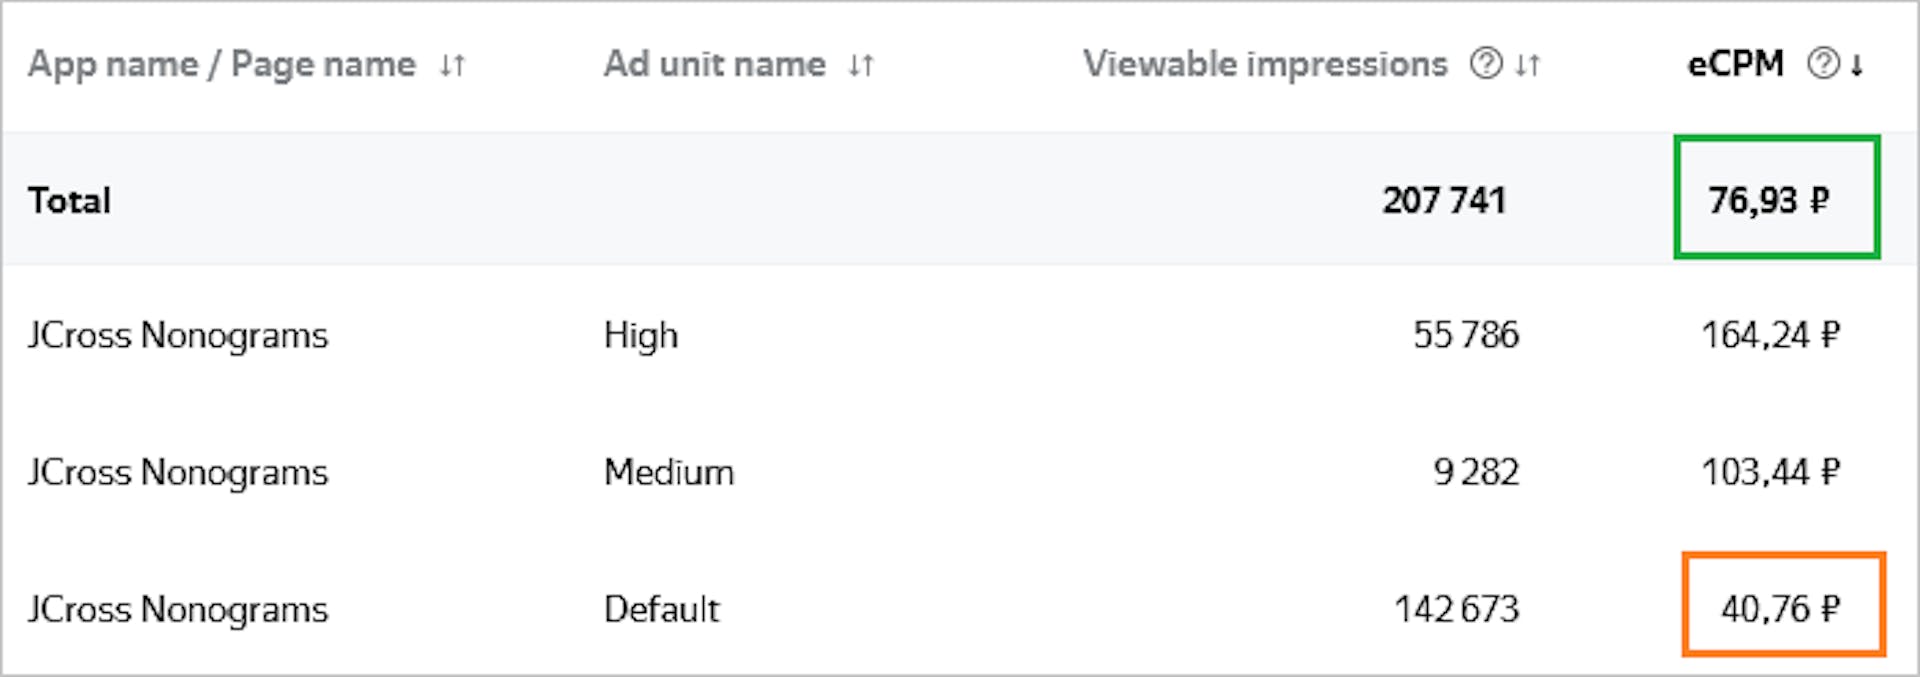Open JCross Nonograms in the Default row
Screen dimensions: 1920x677
(178, 609)
